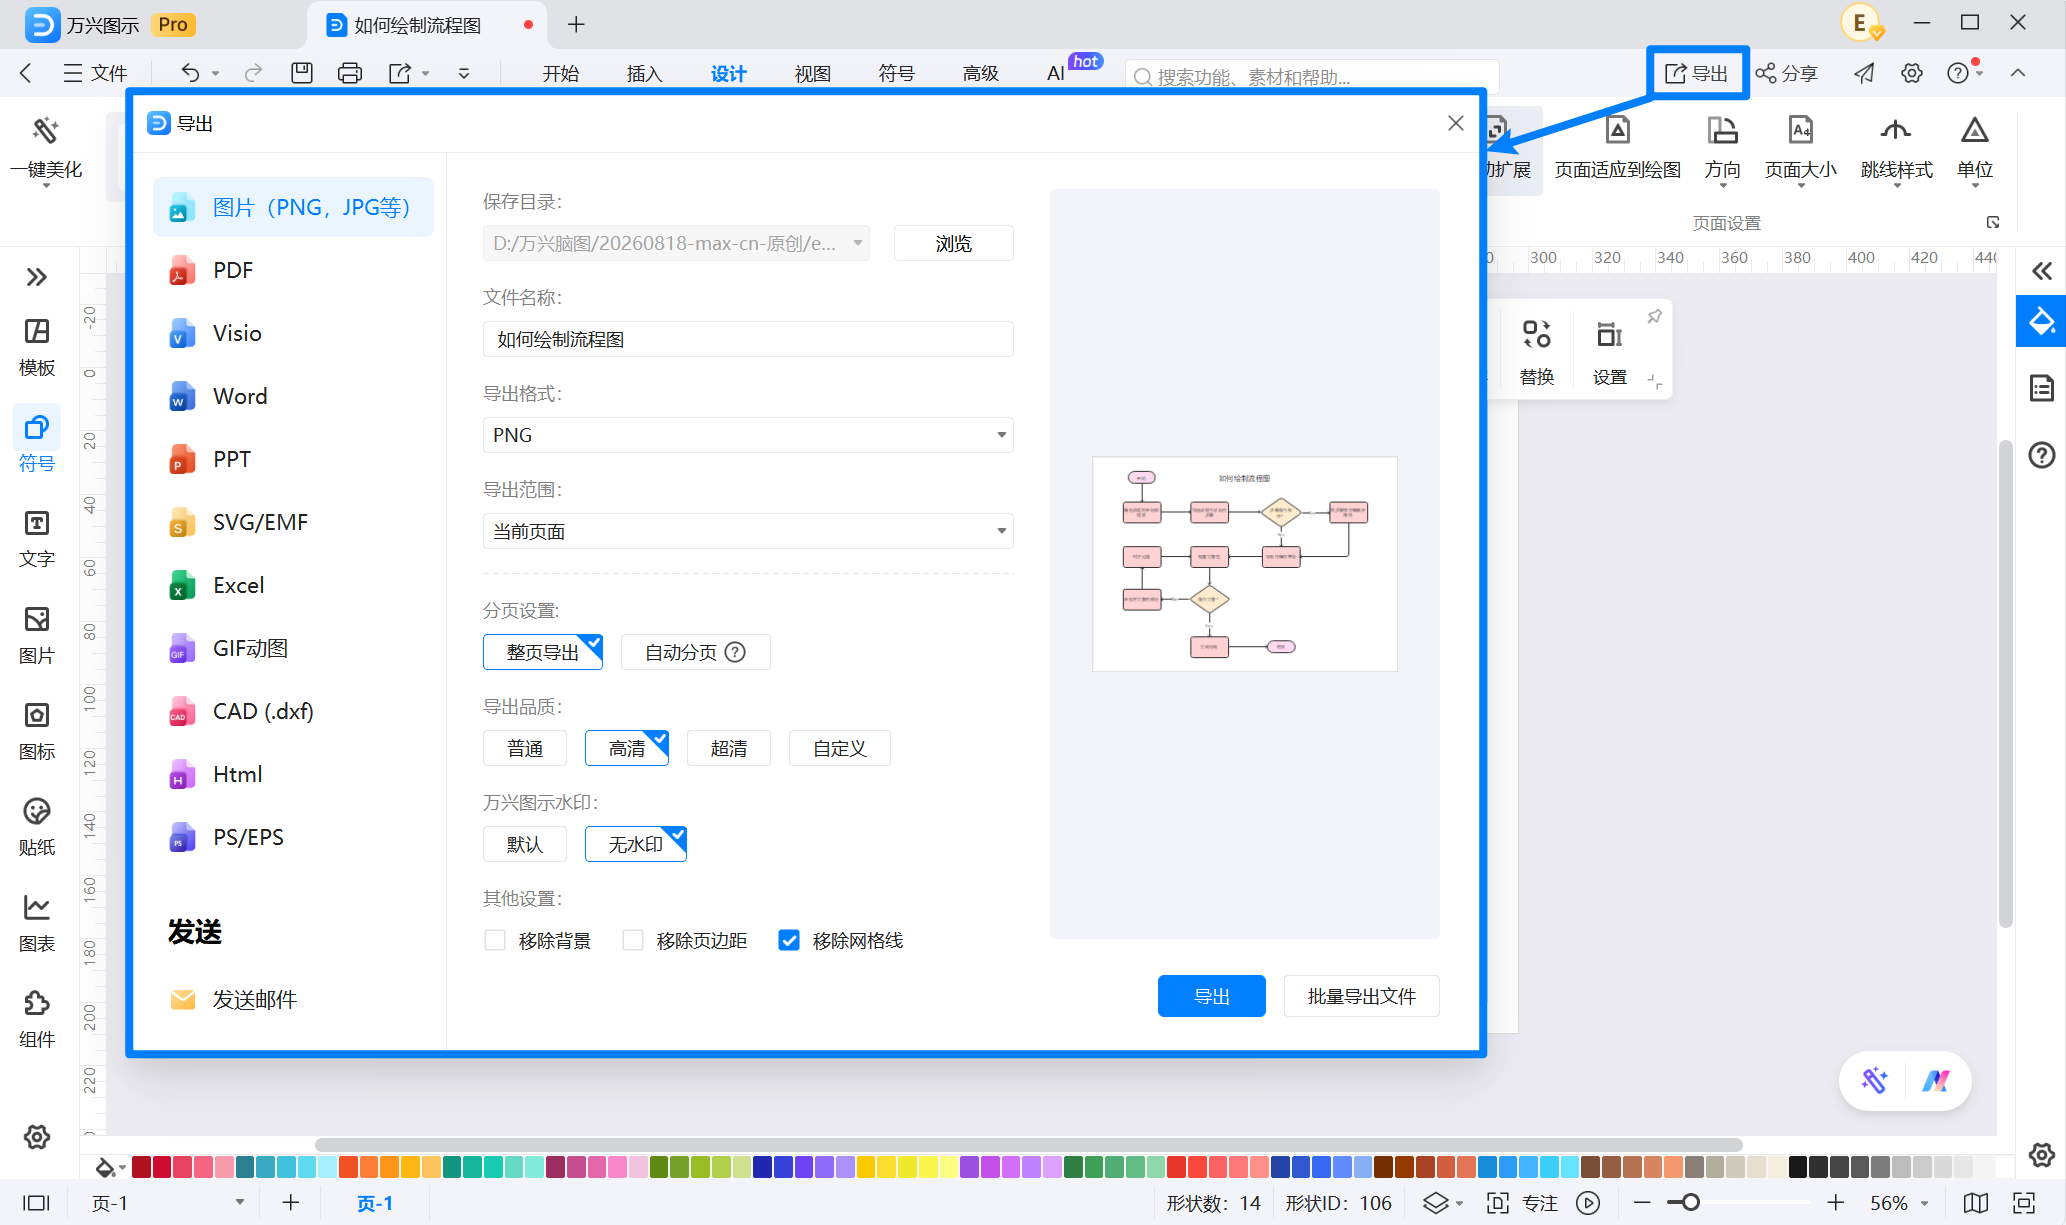Open the zoom percentage 56% dropdown
Viewport: 2066px width, 1225px height.
click(x=1923, y=1203)
